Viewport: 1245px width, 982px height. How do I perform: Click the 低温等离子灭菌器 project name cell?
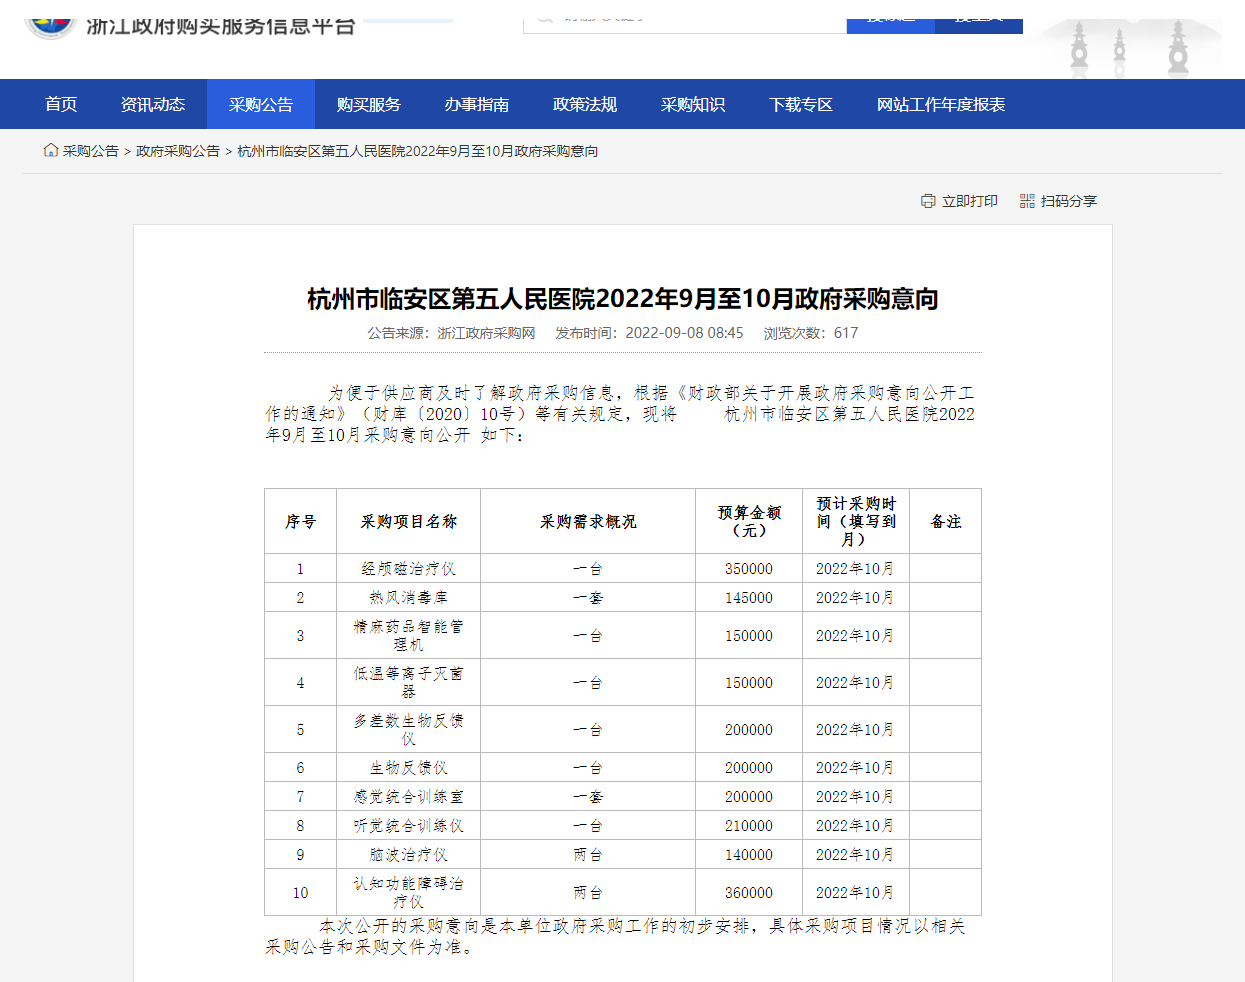click(x=409, y=682)
